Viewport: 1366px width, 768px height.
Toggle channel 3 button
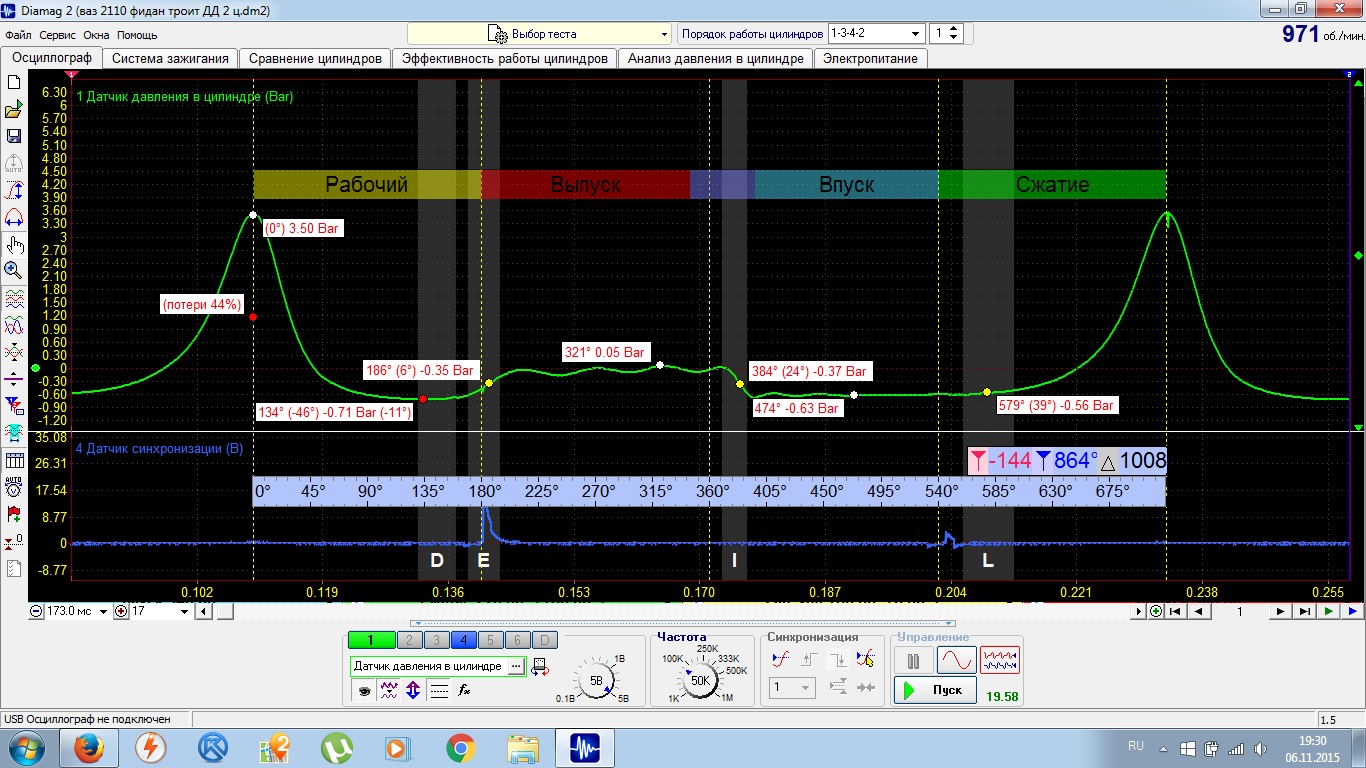pos(436,641)
